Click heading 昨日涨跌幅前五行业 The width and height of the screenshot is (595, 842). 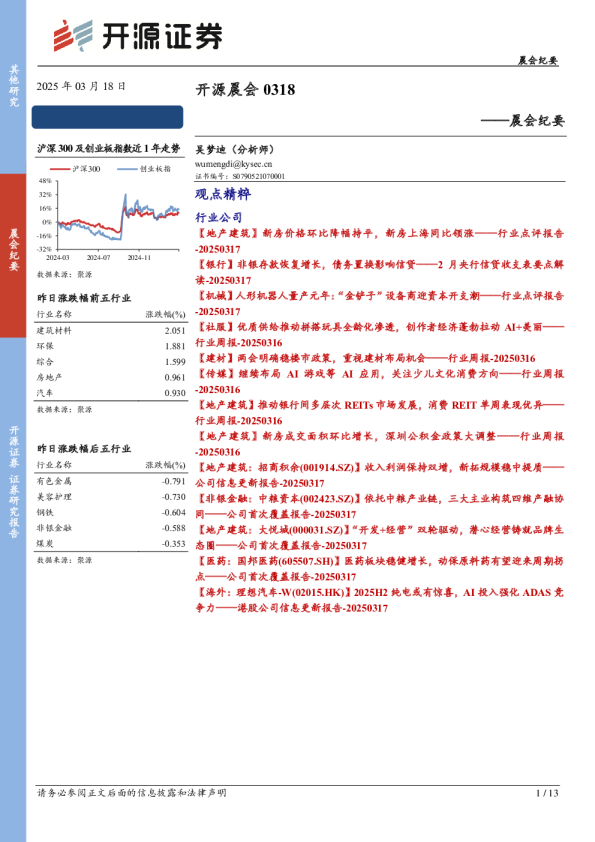pyautogui.click(x=84, y=298)
